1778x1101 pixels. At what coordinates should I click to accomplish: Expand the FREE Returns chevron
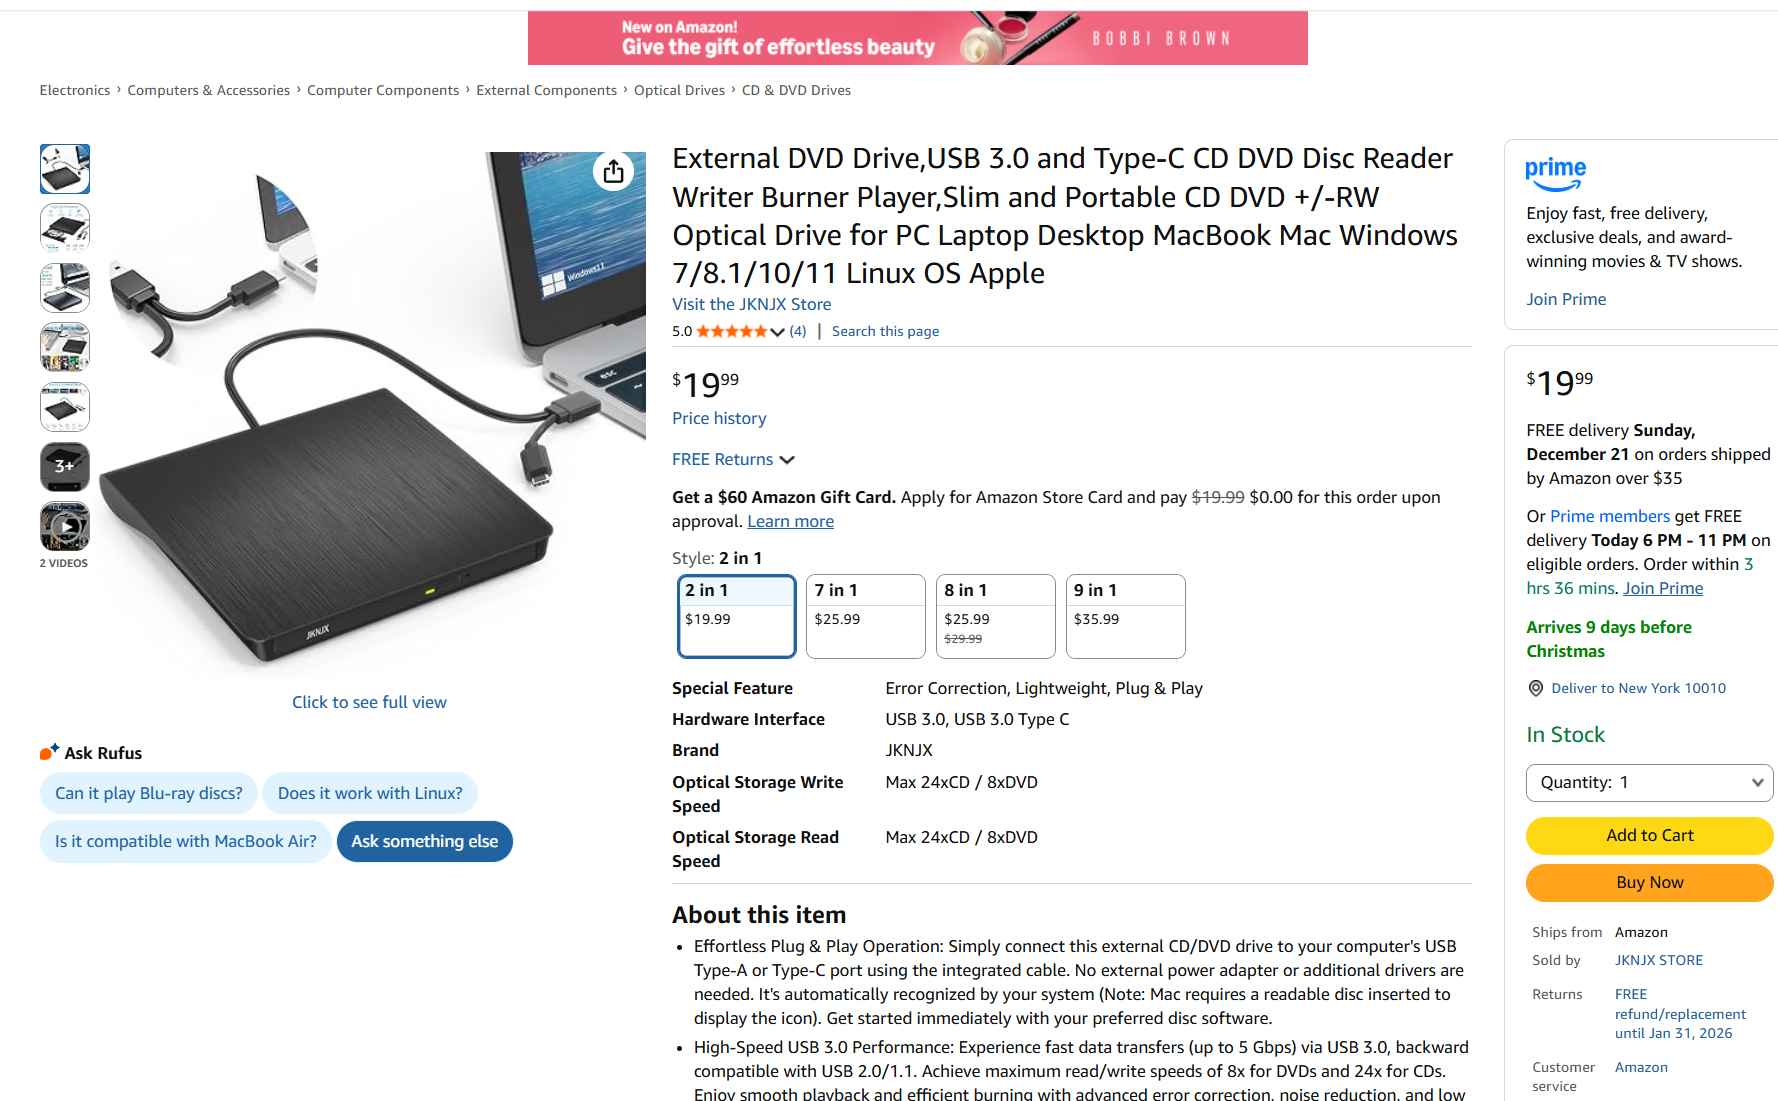(787, 460)
